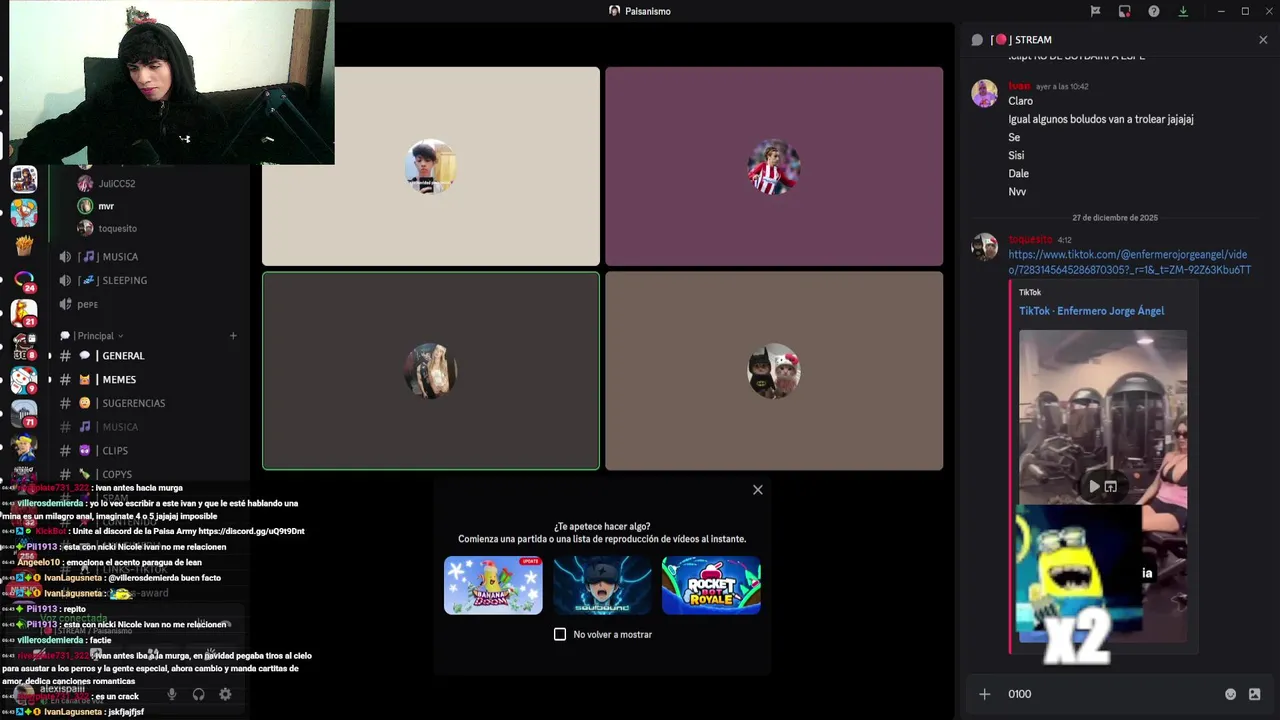This screenshot has height=720, width=1280.
Task: Open the muted MUSICA text channel
Action: (x=148, y=427)
